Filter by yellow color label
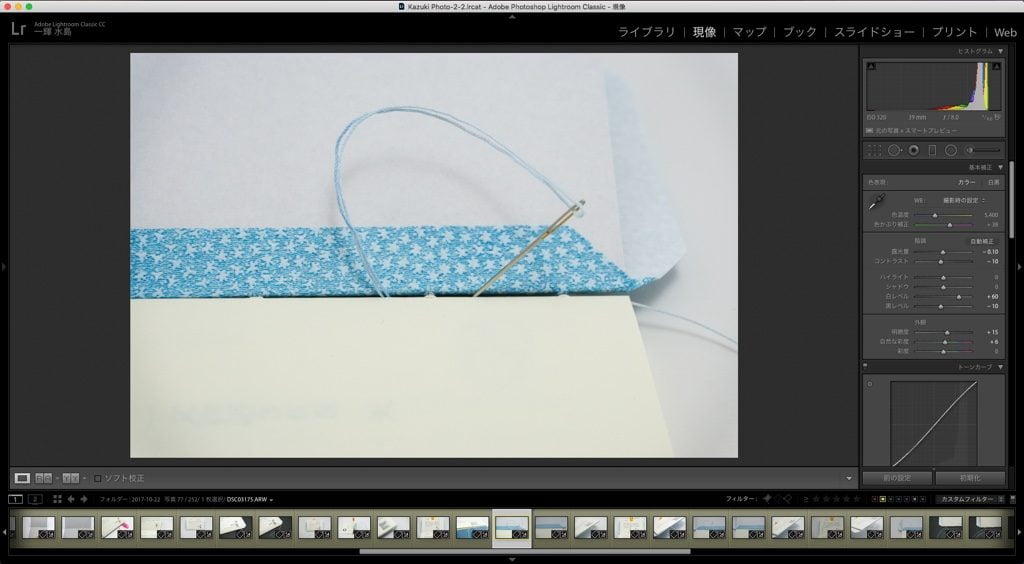 click(x=883, y=499)
